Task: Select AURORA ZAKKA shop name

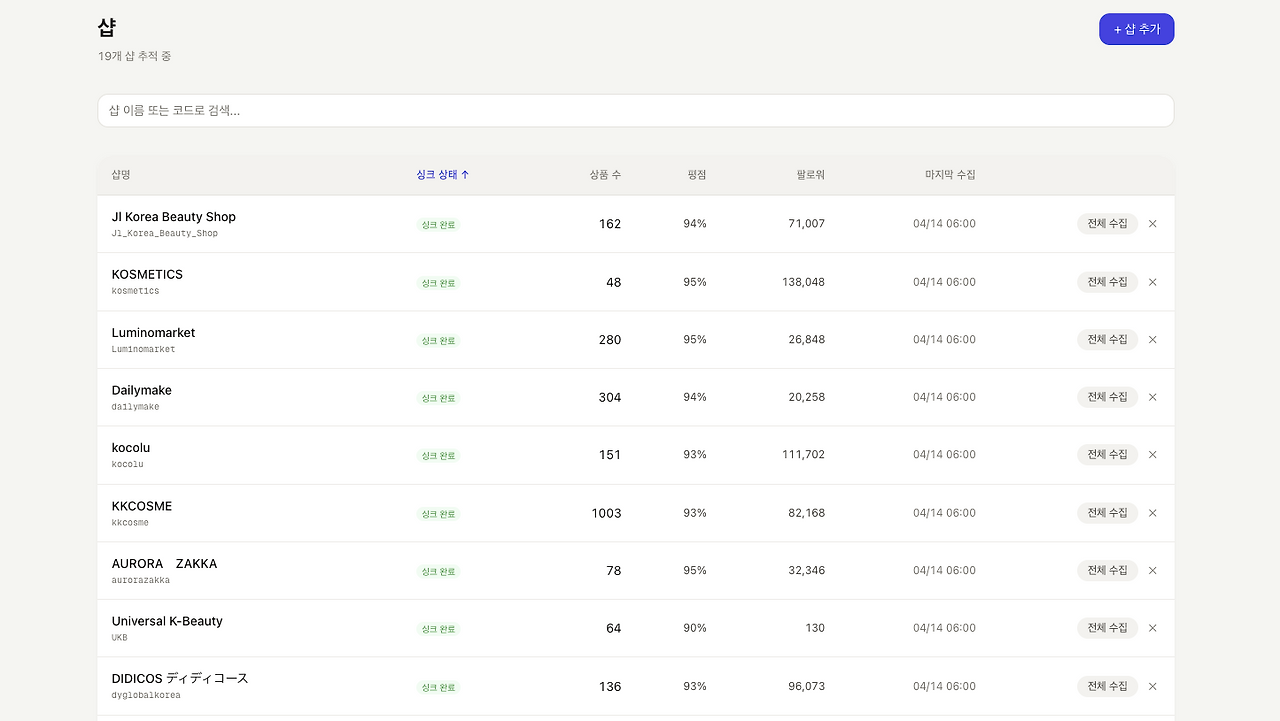Action: tap(164, 564)
